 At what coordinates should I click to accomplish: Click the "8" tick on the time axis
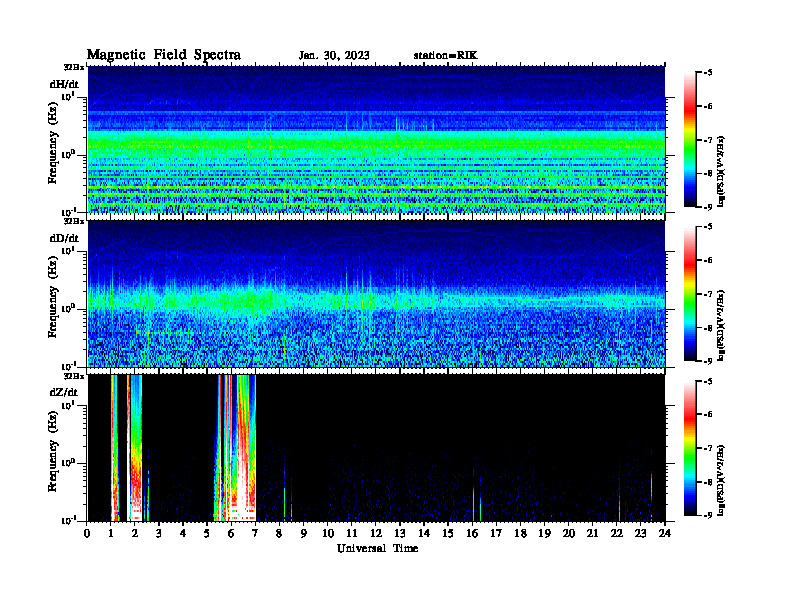pyautogui.click(x=279, y=533)
